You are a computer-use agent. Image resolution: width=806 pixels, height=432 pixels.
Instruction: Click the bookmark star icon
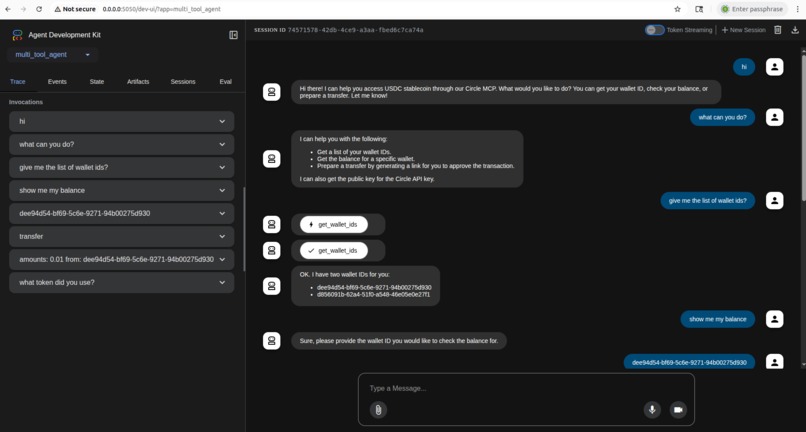(677, 9)
